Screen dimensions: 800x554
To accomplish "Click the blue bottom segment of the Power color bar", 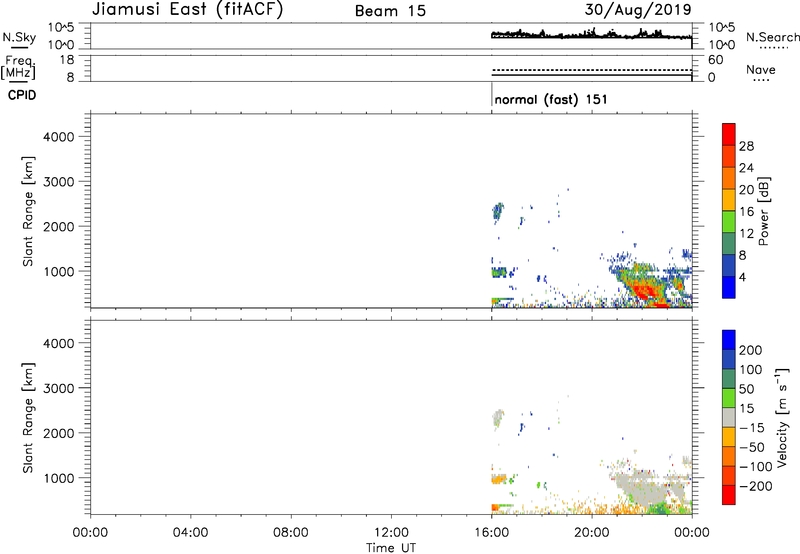I will 729,287.
